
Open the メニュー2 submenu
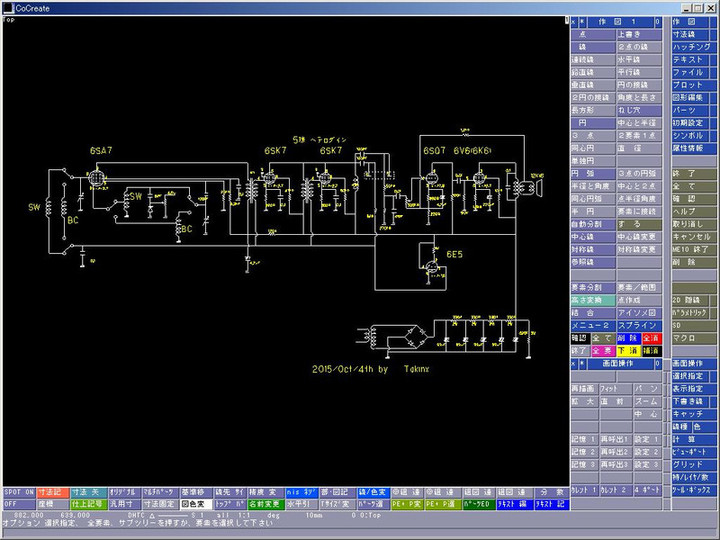coord(591,326)
